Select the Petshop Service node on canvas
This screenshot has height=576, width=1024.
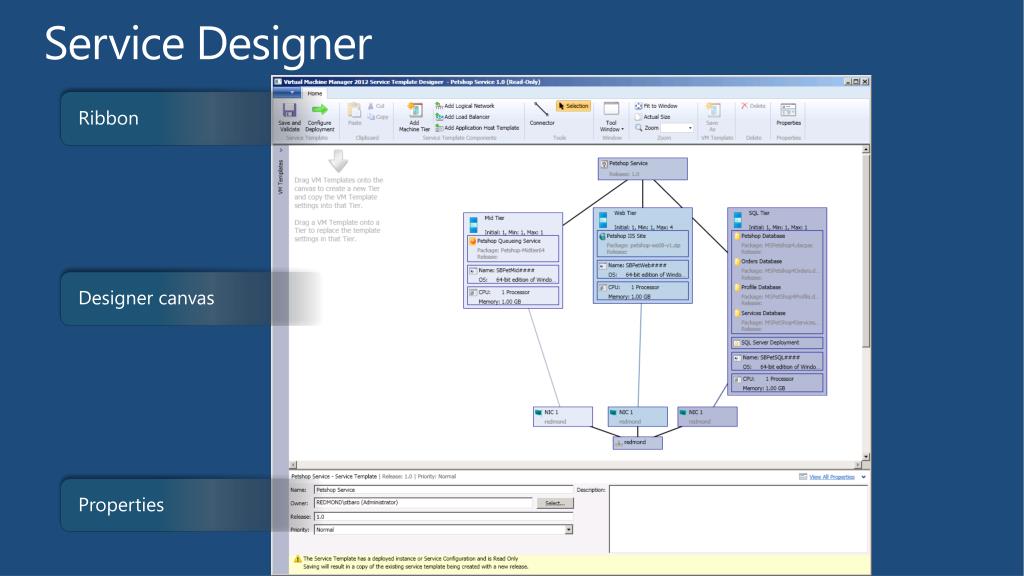[x=643, y=168]
